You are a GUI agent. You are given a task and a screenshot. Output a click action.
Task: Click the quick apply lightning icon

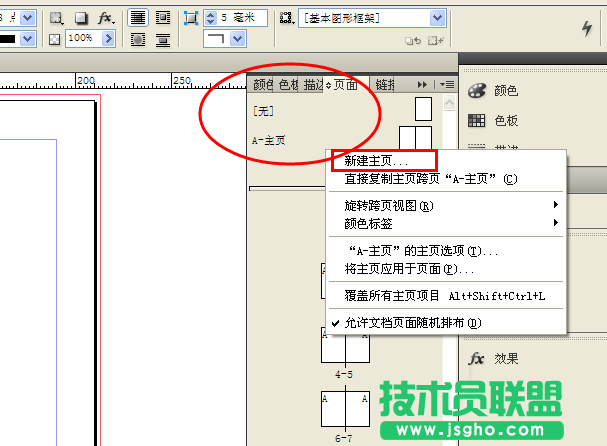coord(587,28)
